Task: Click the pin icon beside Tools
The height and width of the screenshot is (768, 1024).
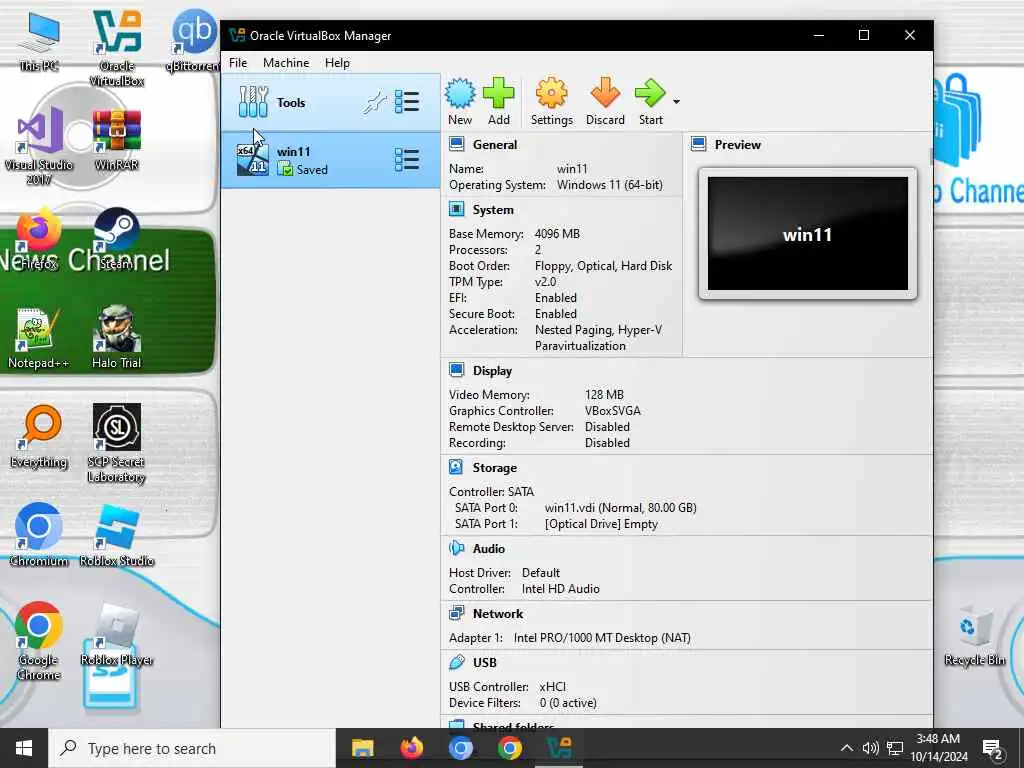Action: (374, 103)
